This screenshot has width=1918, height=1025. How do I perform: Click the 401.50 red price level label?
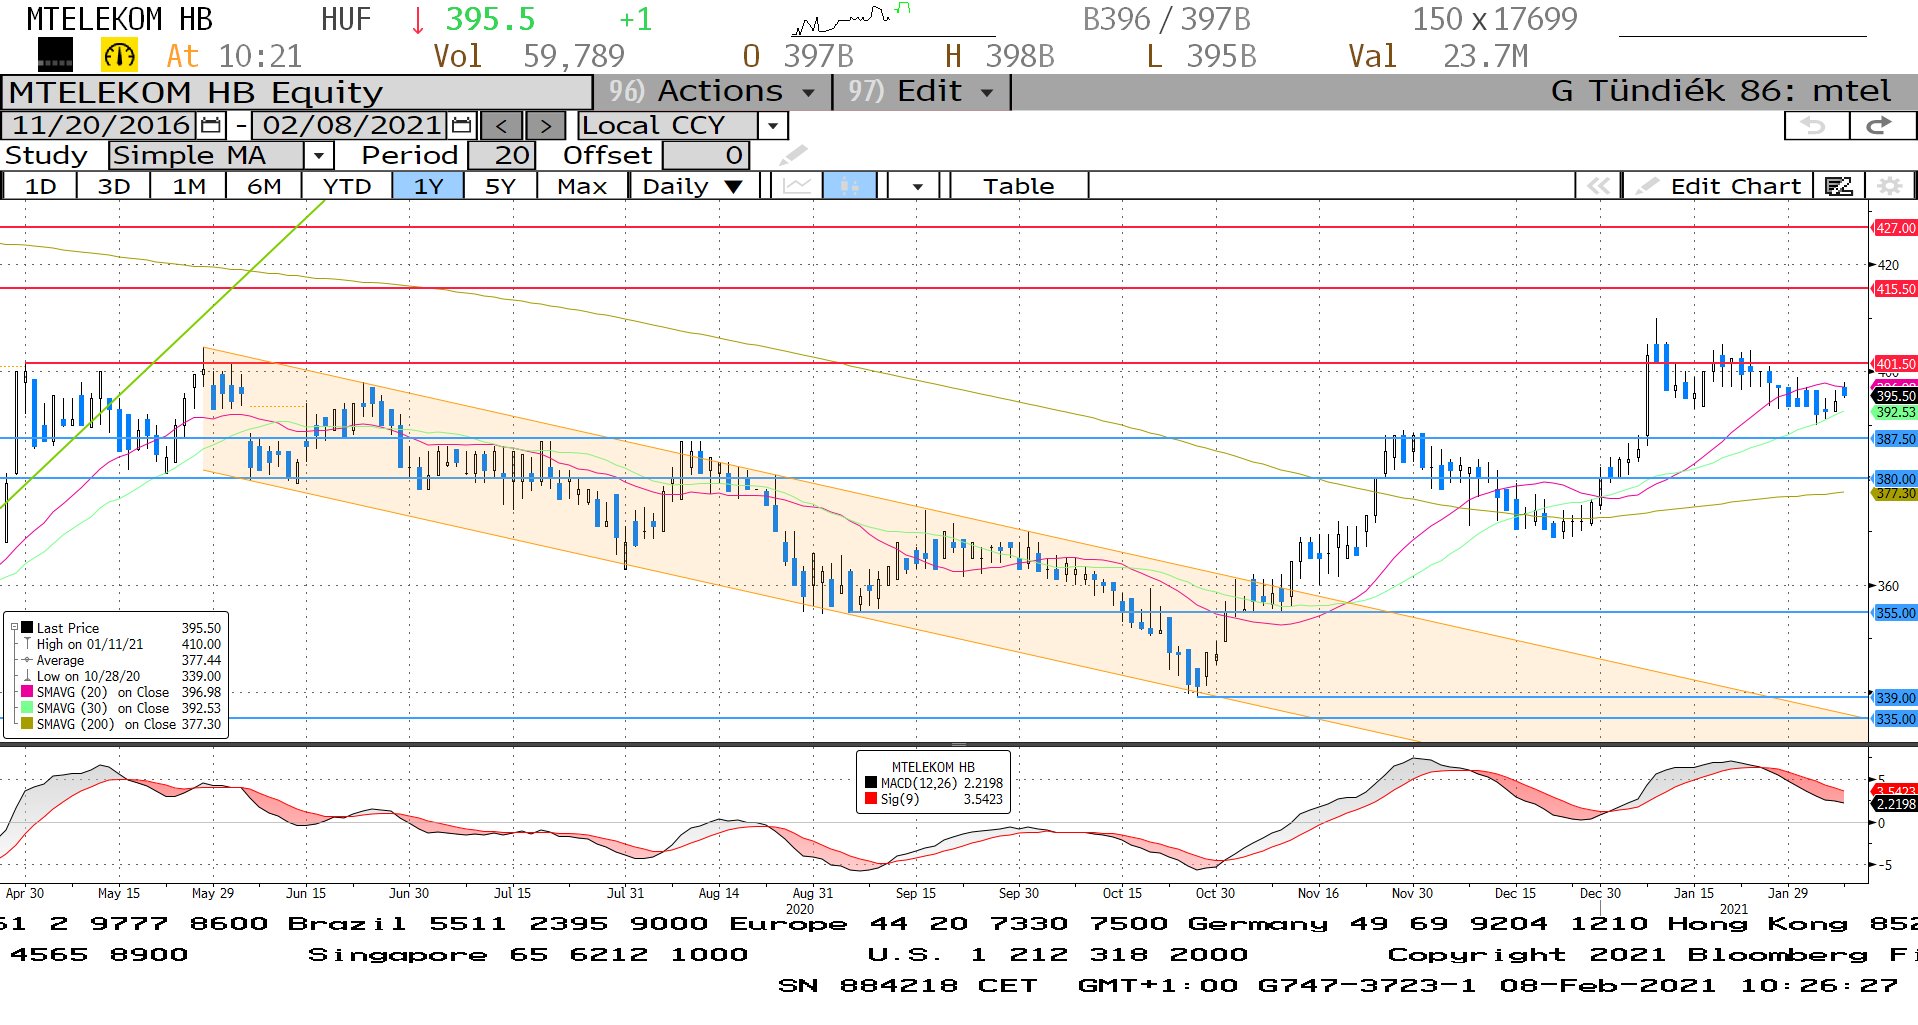click(1894, 364)
